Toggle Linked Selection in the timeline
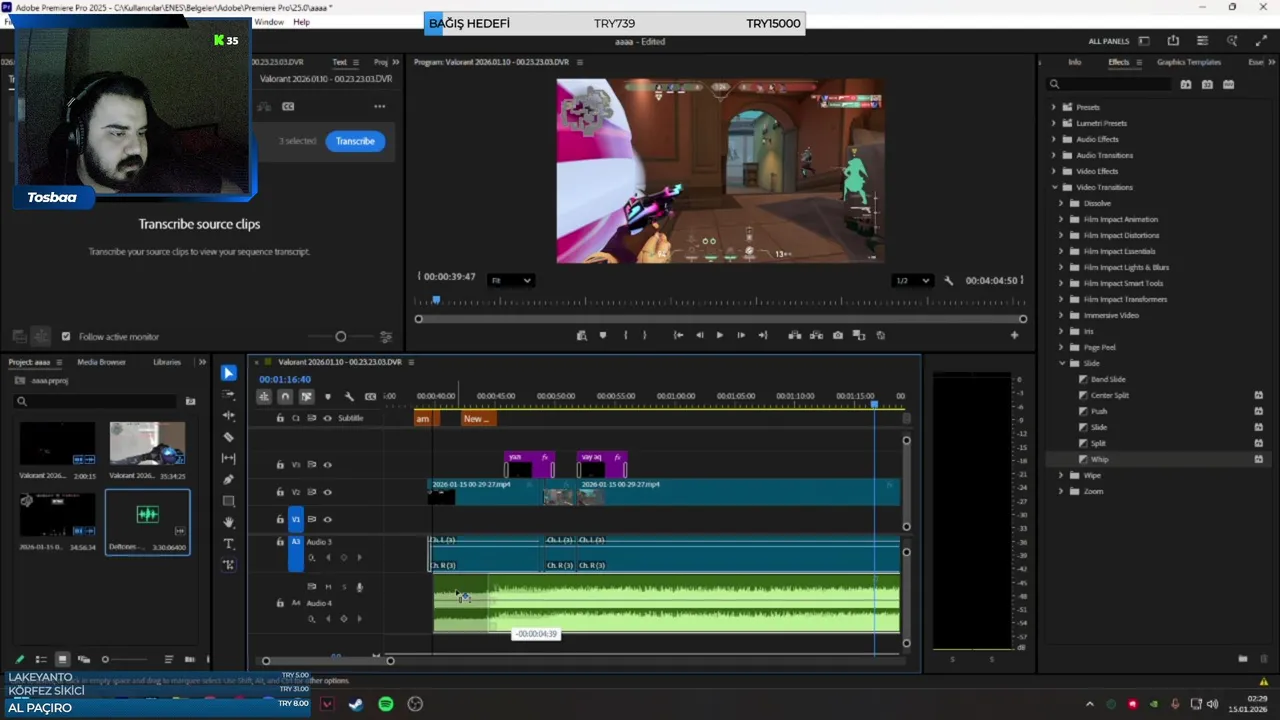Viewport: 1280px width, 720px height. click(306, 397)
